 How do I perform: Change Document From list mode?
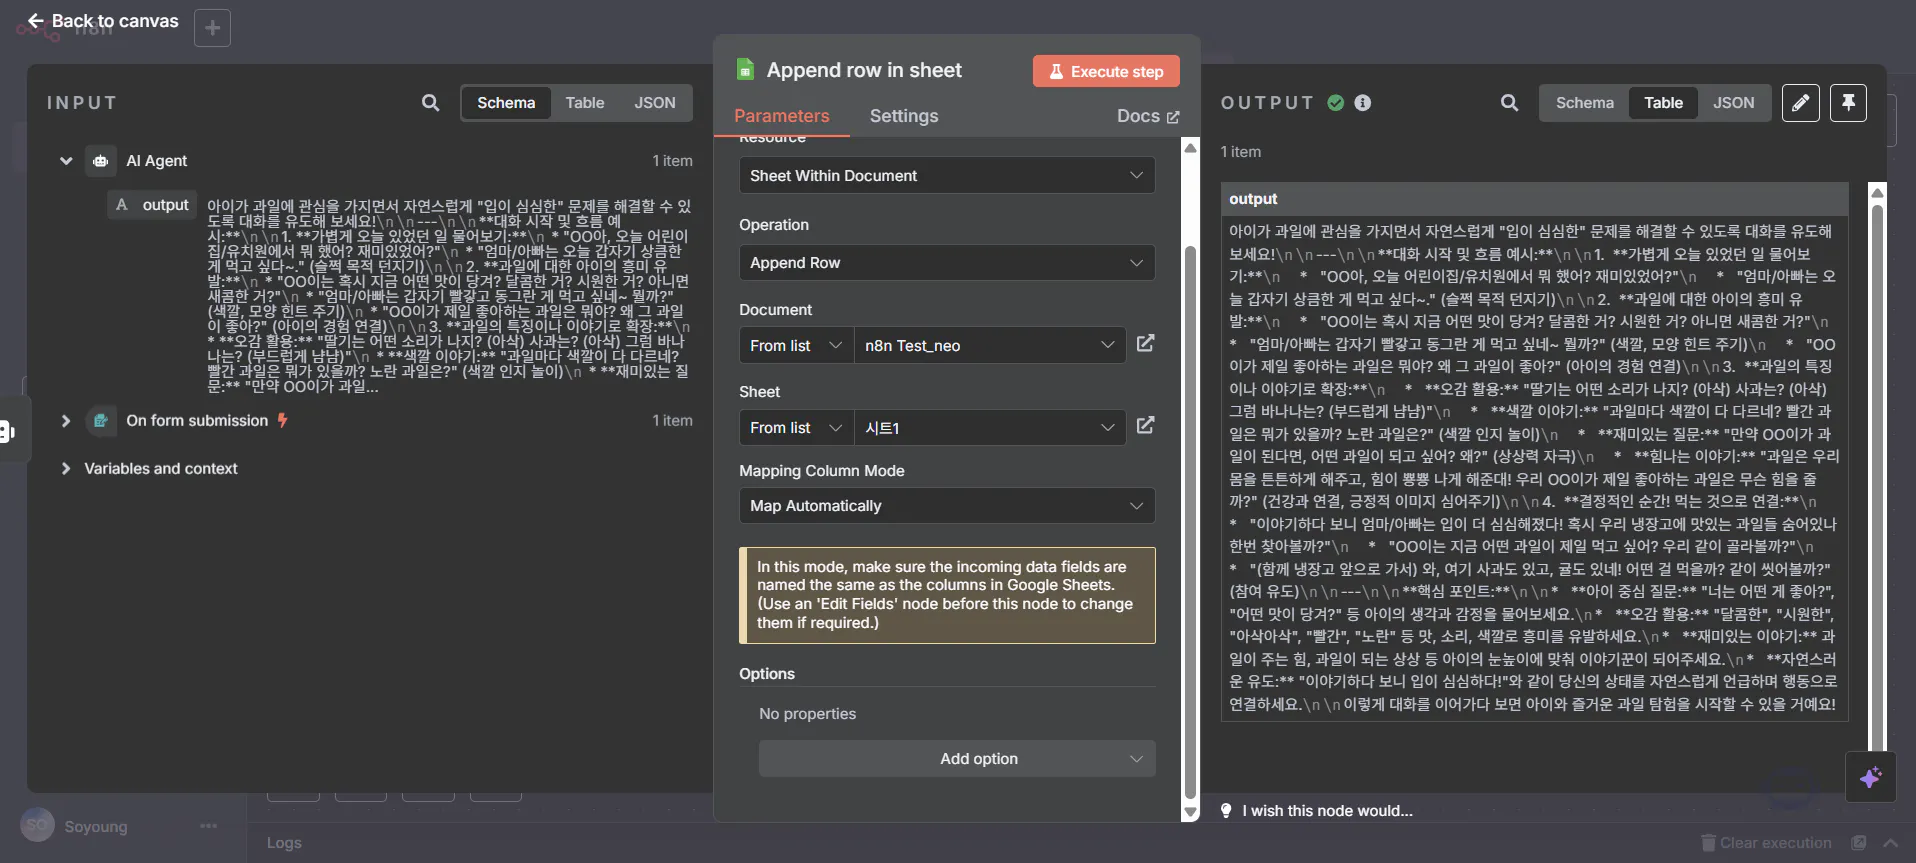point(796,345)
